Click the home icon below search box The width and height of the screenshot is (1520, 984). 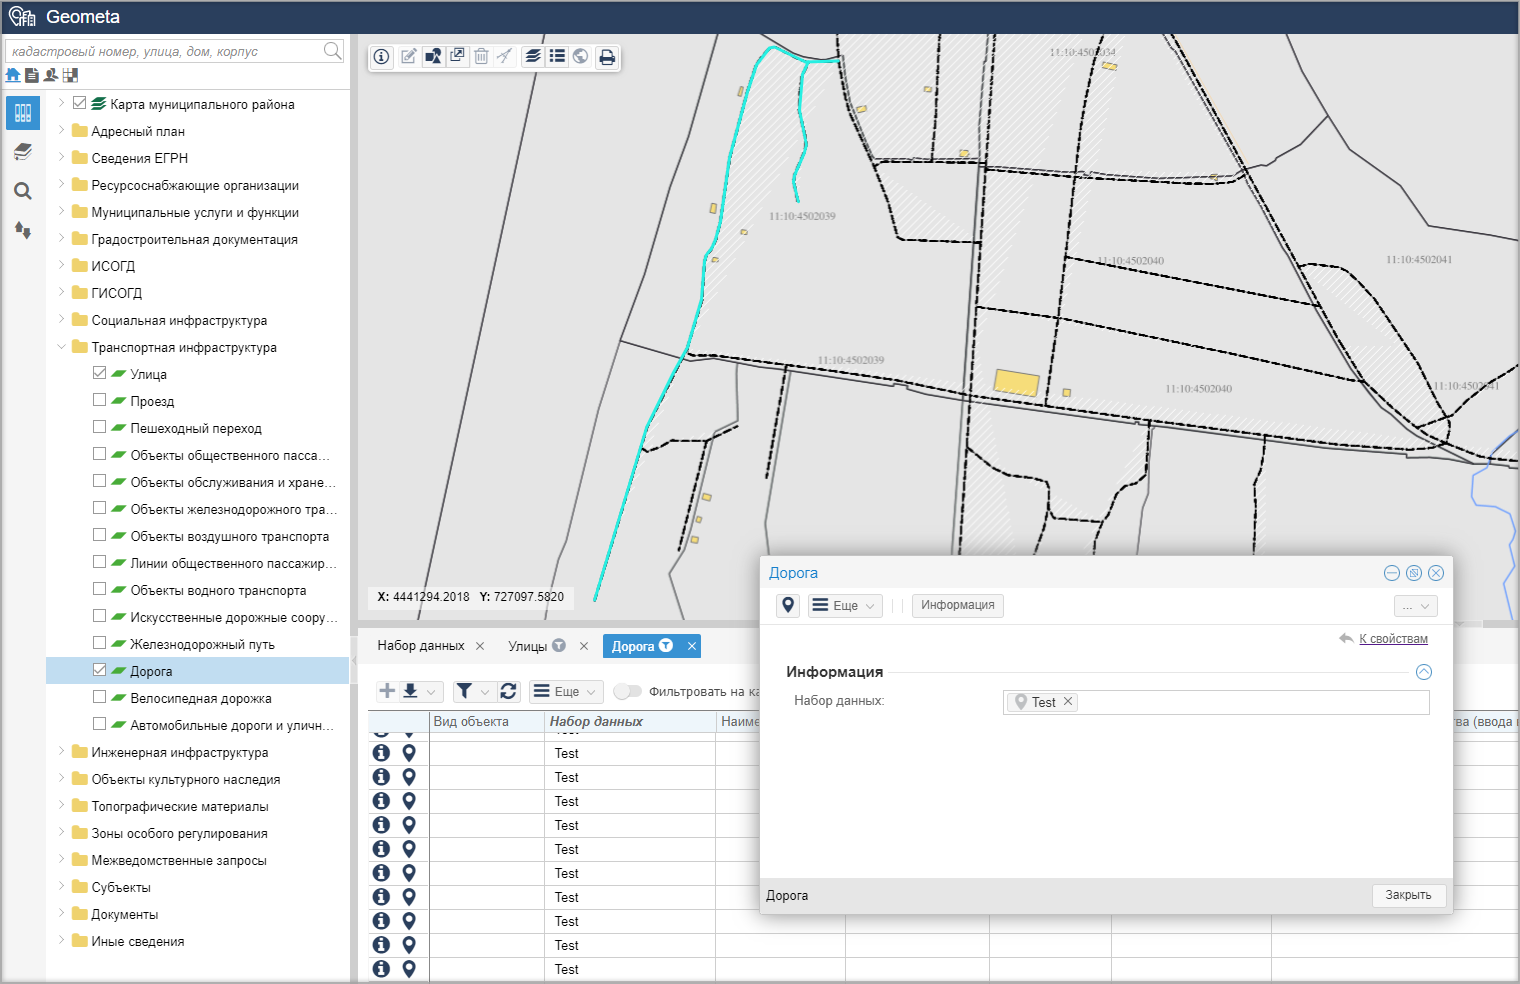coord(13,75)
